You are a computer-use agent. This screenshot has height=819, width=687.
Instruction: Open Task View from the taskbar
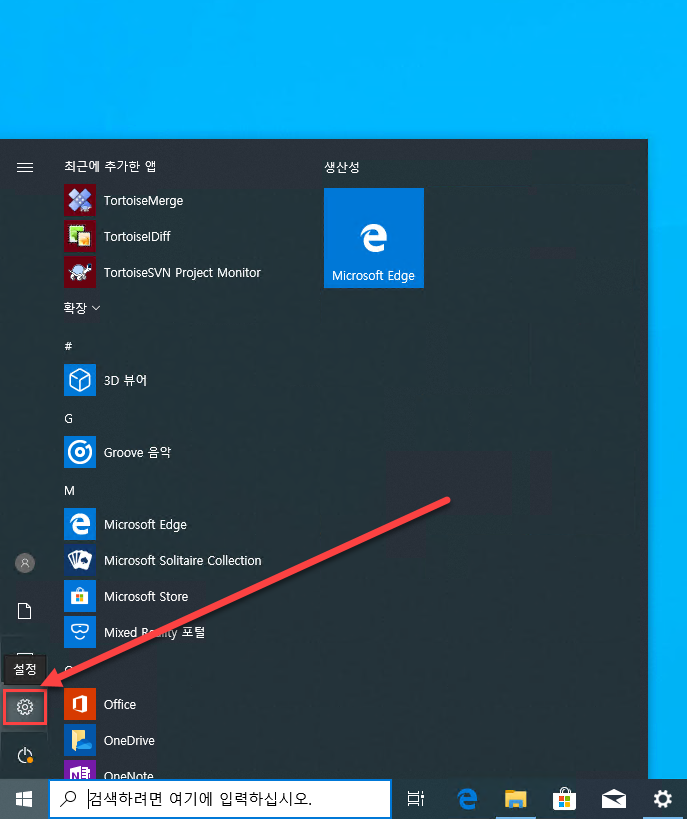pyautogui.click(x=416, y=799)
